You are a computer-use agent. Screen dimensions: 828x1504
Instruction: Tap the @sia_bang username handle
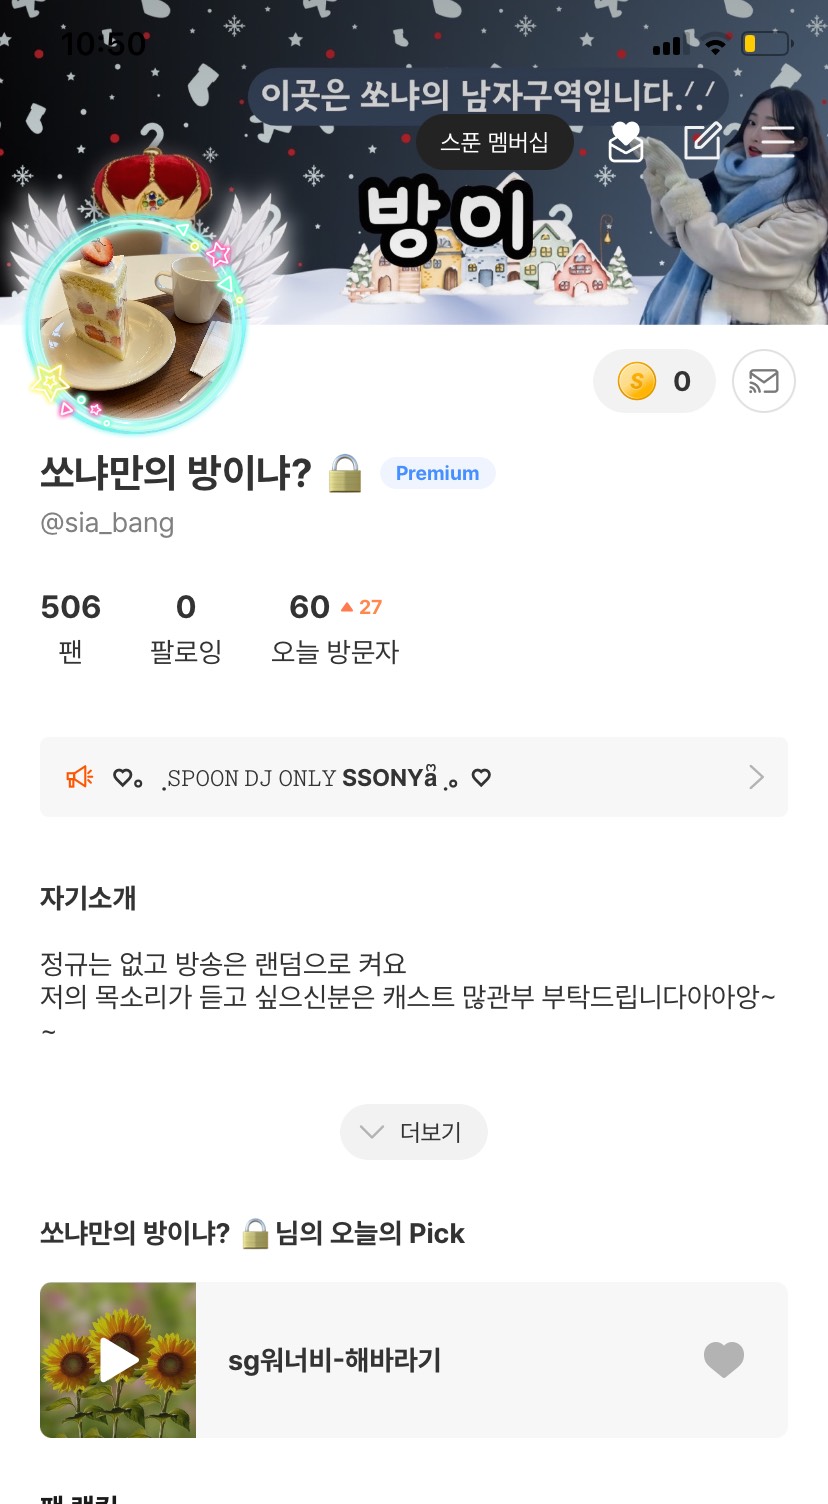tap(107, 523)
